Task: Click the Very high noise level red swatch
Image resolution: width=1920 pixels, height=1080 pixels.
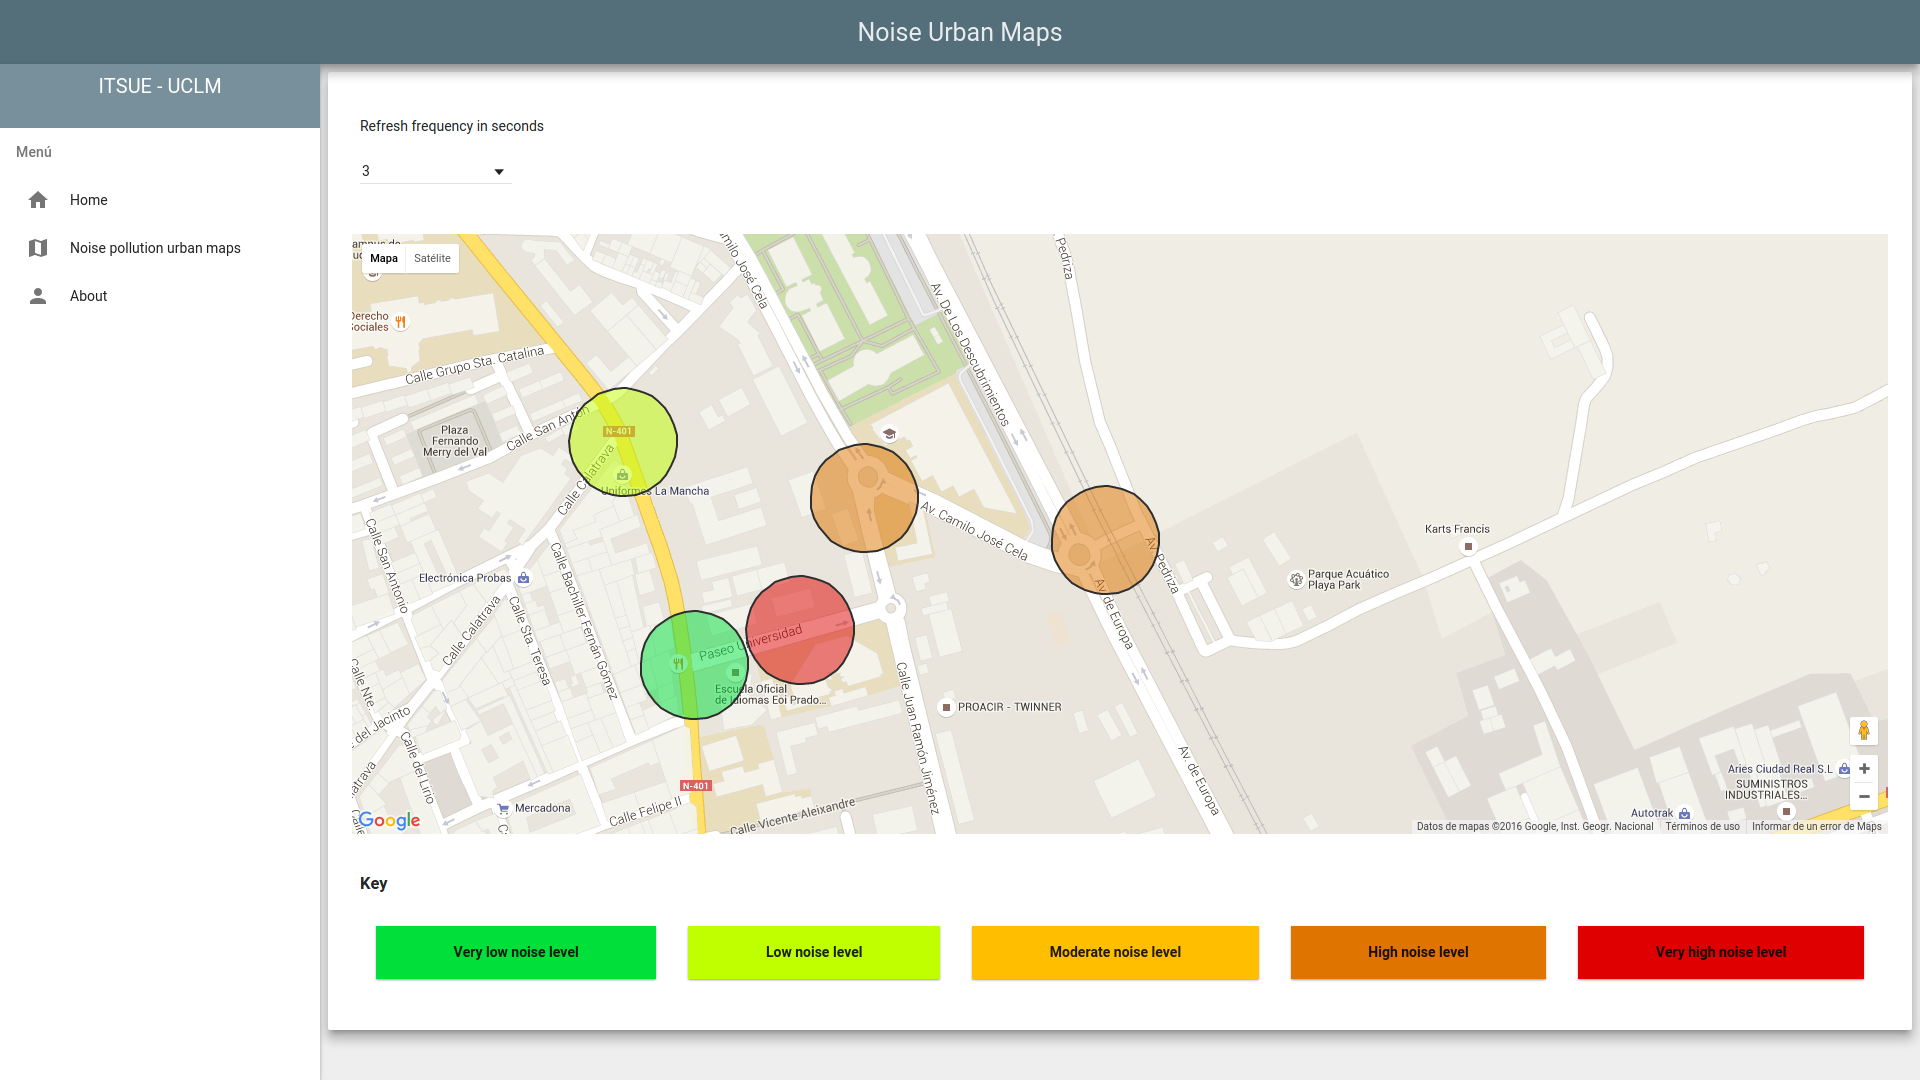Action: [1720, 952]
